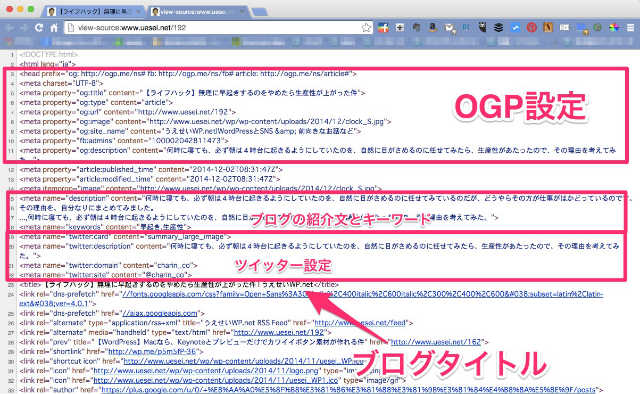640x394 pixels.
Task: Open the shortcut icon uesei_WP png link
Action: 243,361
